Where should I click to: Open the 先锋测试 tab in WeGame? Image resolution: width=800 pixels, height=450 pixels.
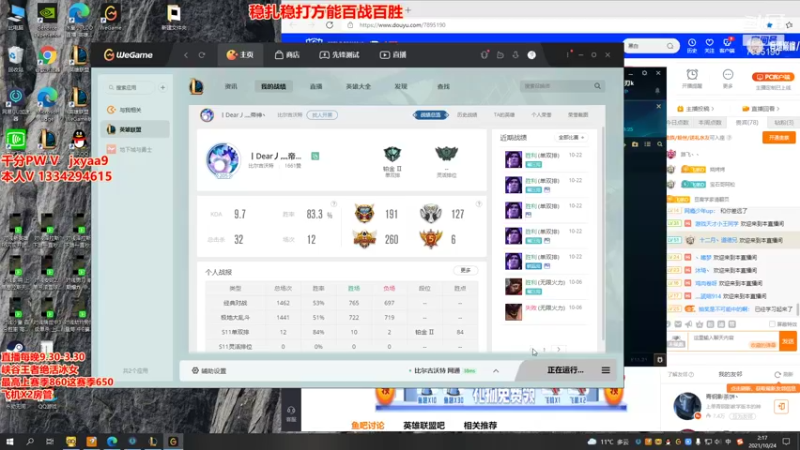[339, 55]
